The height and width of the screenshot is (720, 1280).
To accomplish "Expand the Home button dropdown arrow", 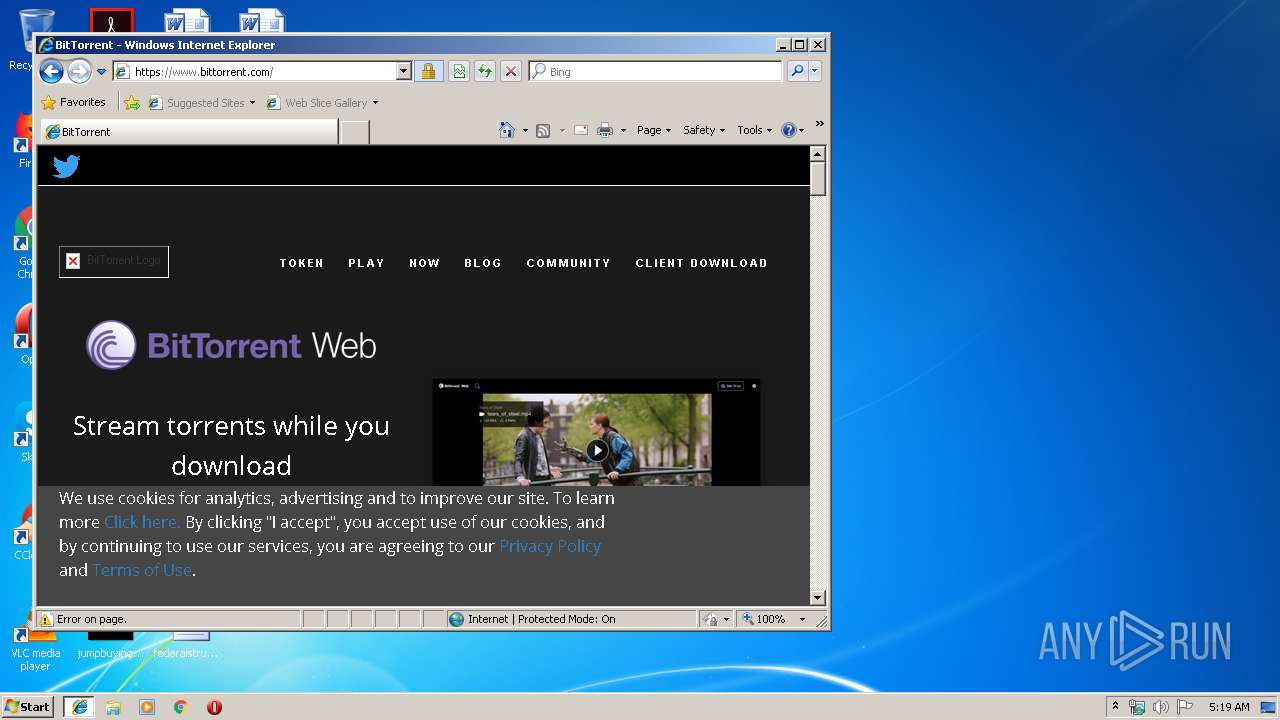I will tap(525, 131).
